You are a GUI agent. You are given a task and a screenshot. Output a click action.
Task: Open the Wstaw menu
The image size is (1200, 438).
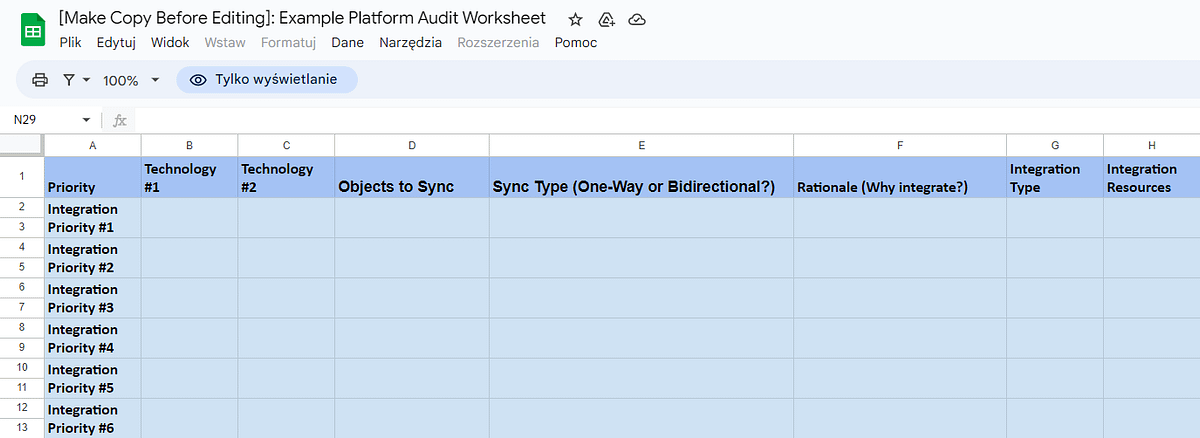pyautogui.click(x=225, y=43)
